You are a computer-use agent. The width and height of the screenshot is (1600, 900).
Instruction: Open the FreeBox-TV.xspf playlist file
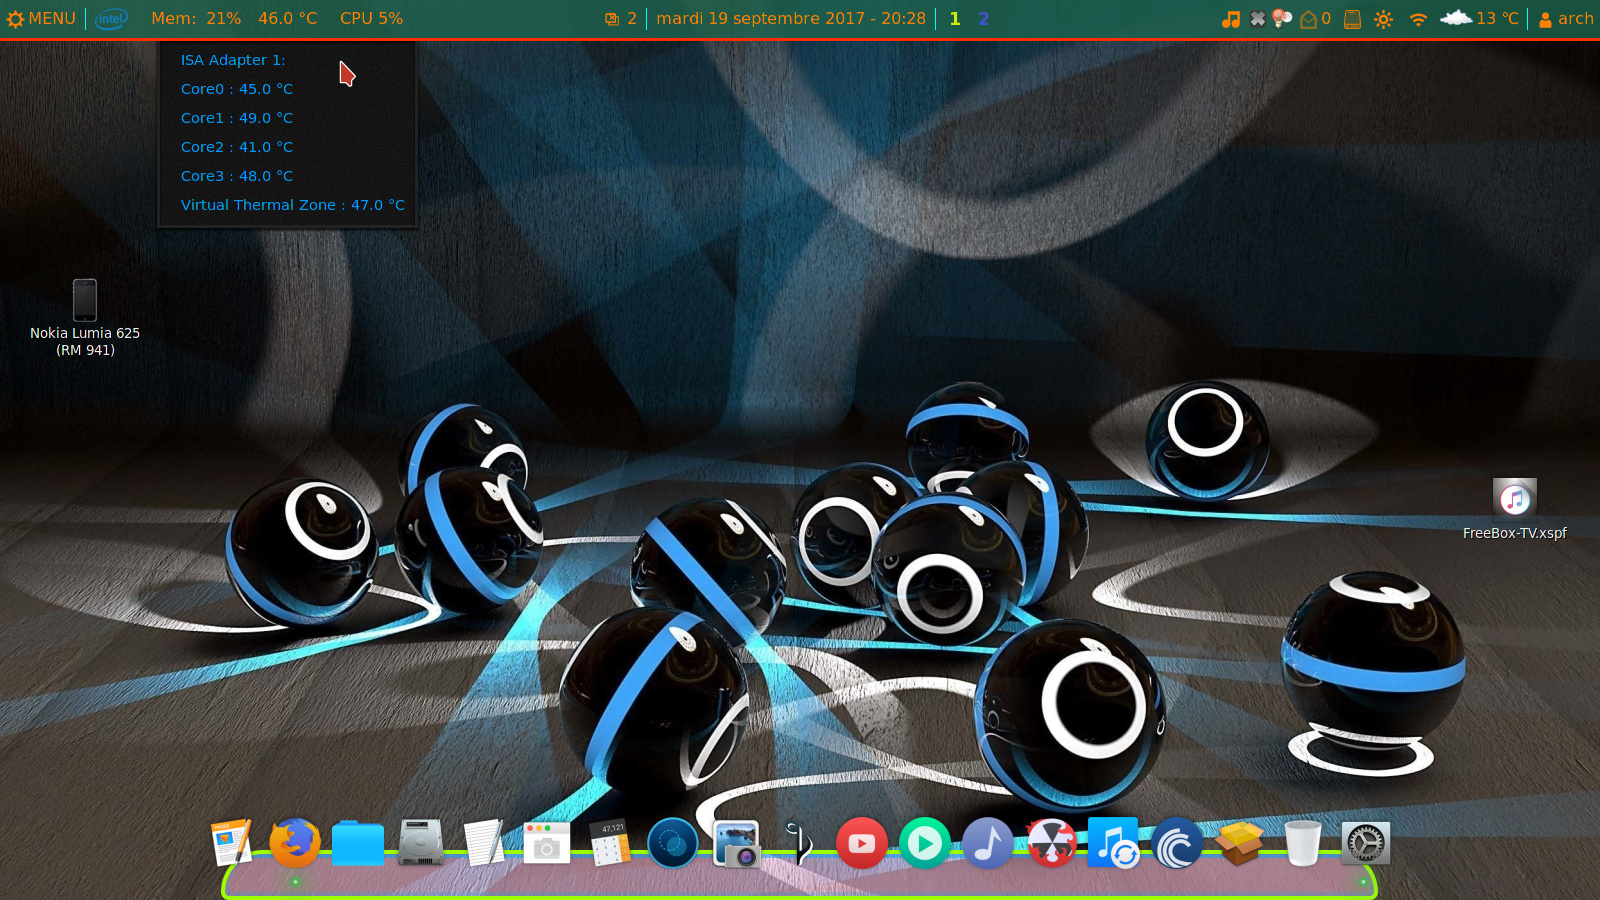(x=1514, y=498)
